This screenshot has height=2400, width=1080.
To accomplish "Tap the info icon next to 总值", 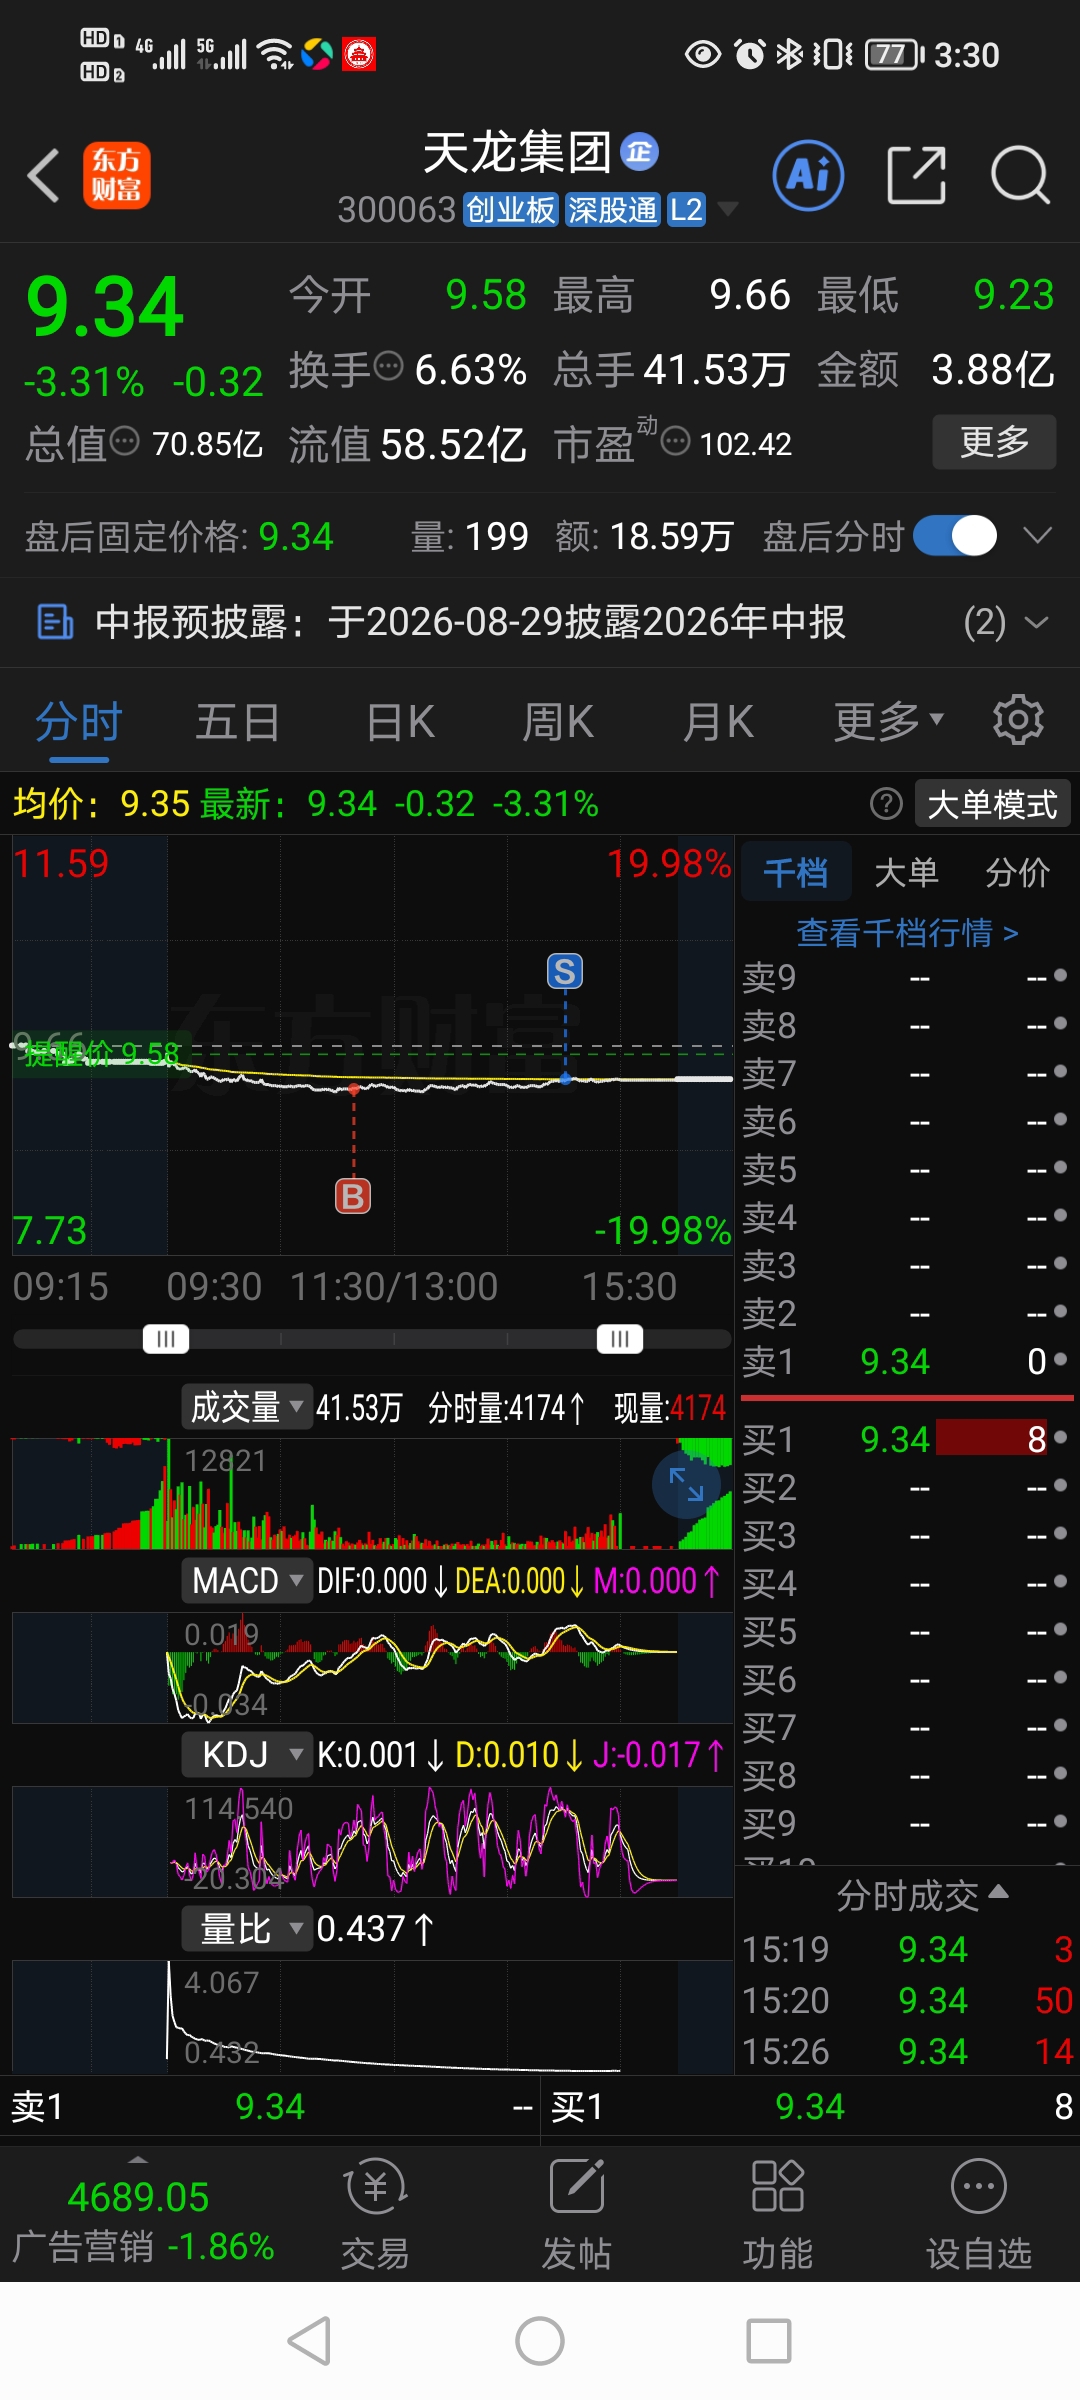I will [x=124, y=440].
